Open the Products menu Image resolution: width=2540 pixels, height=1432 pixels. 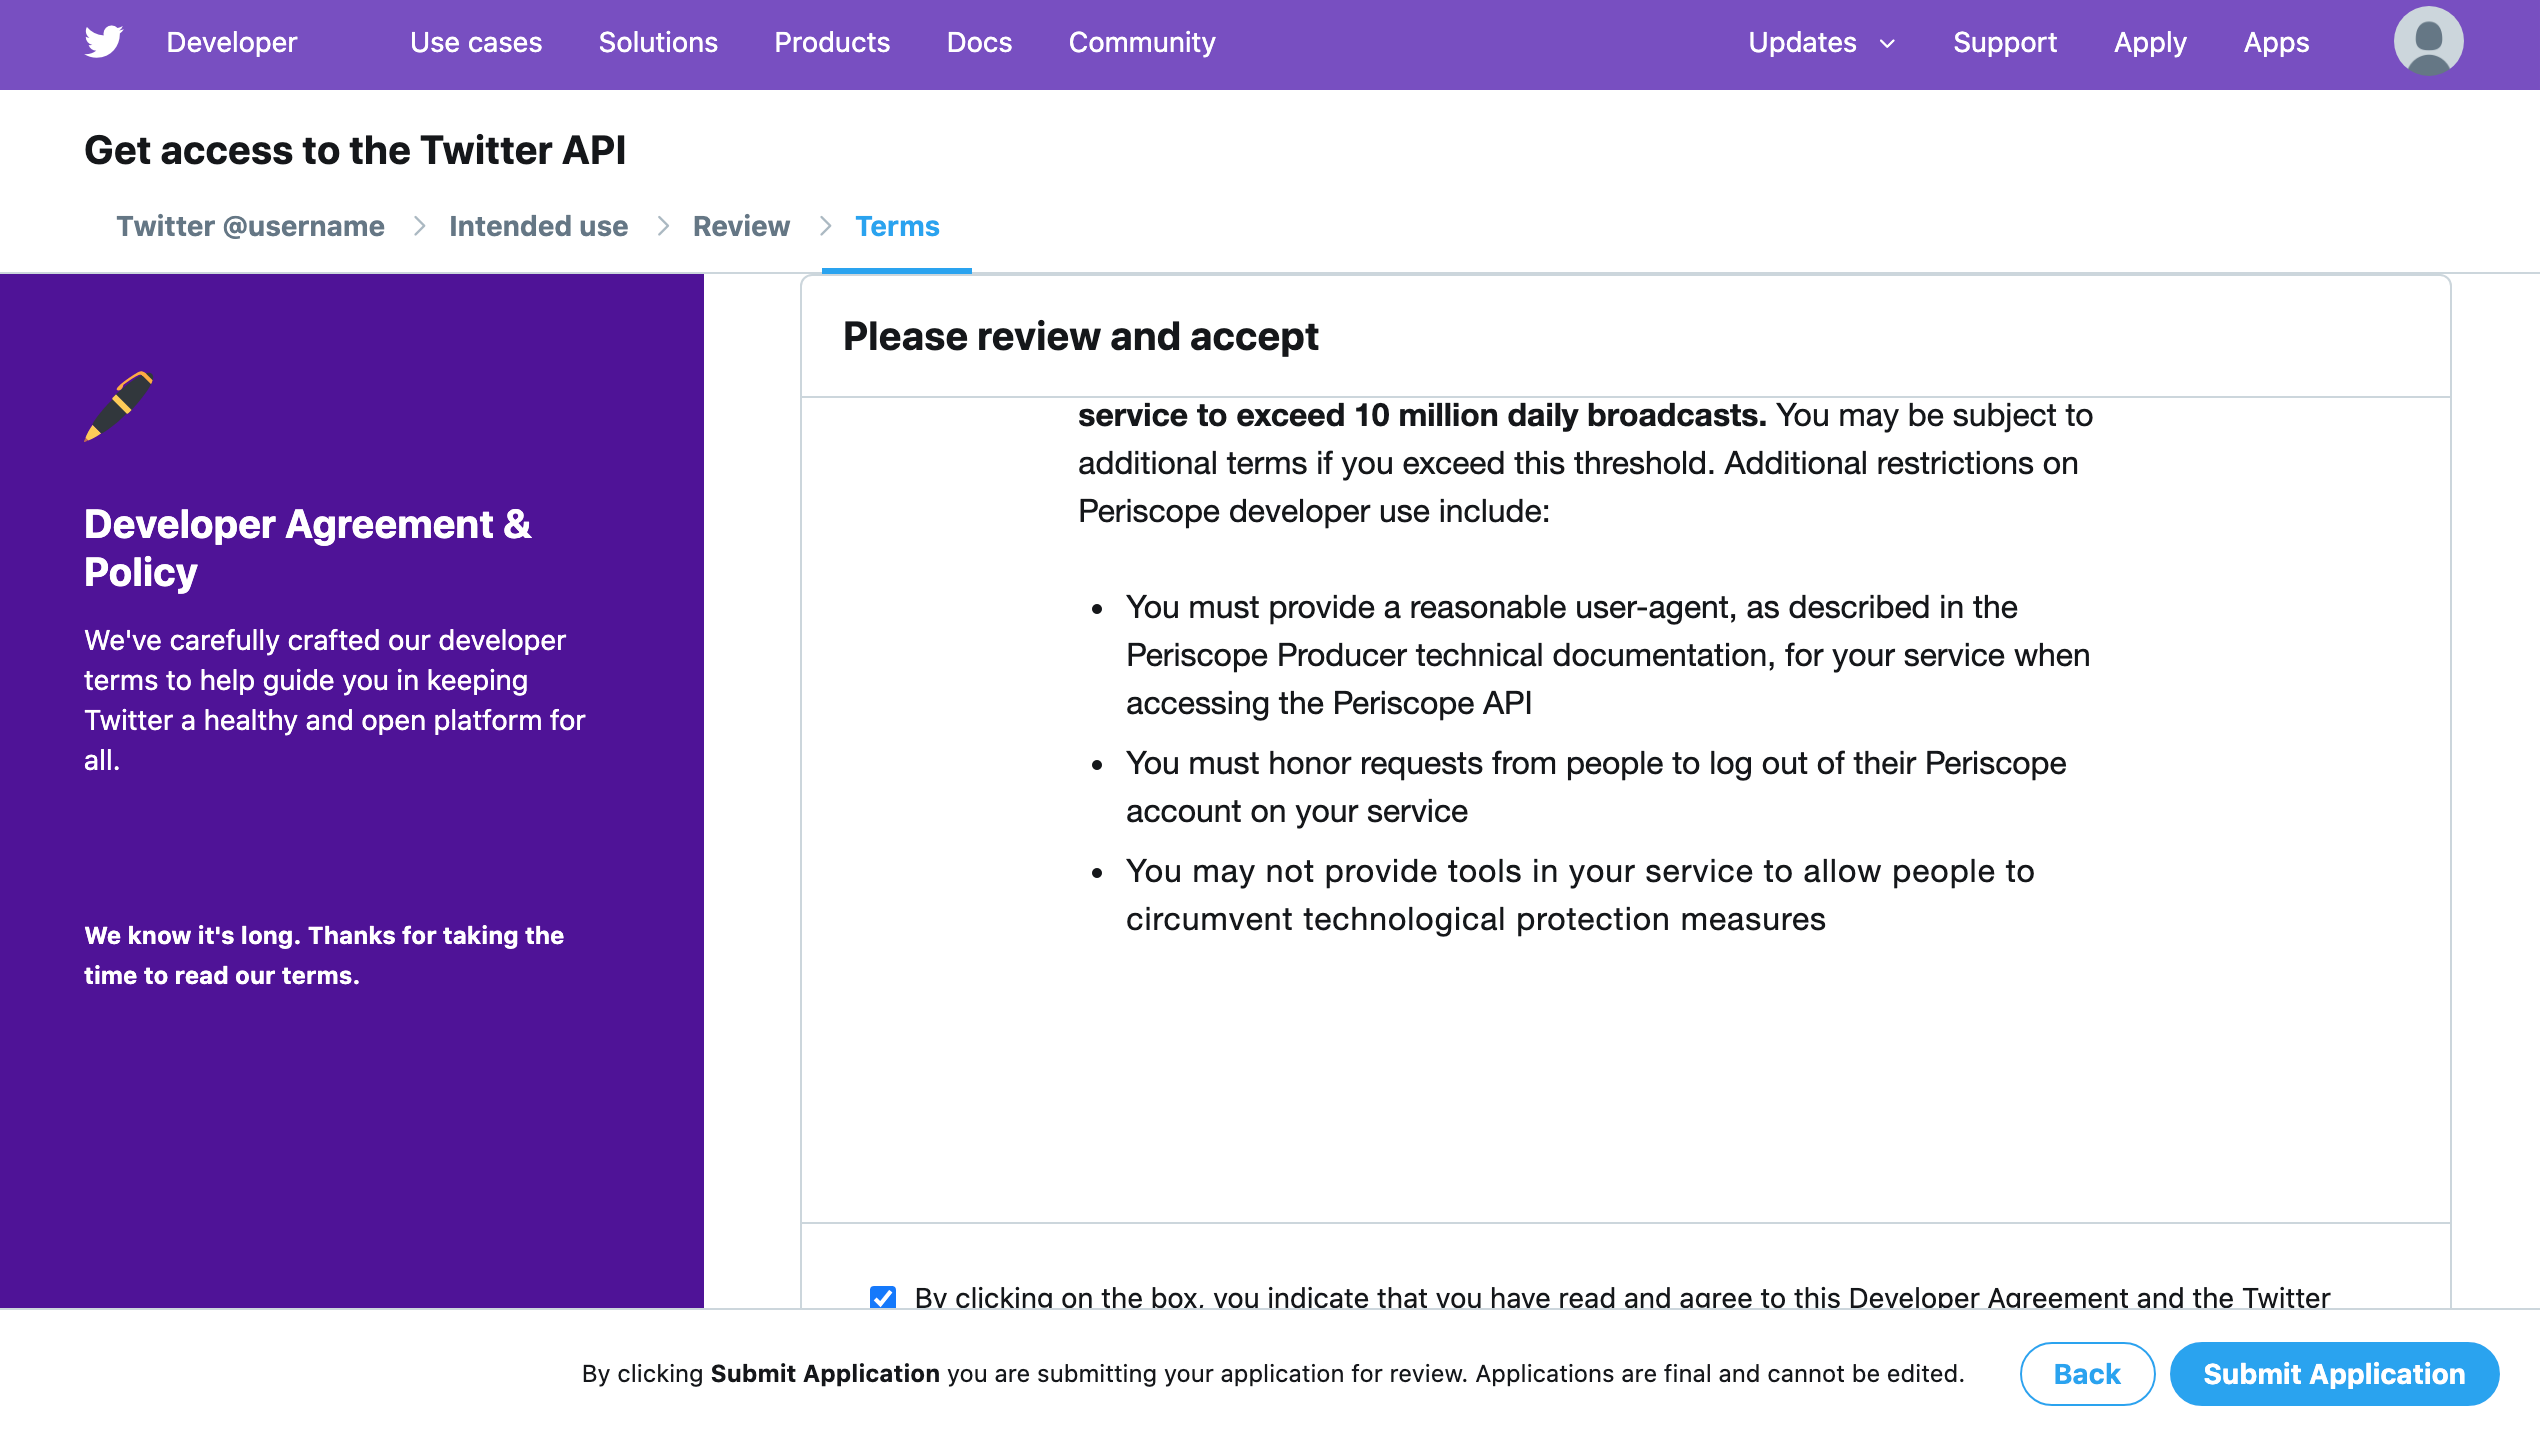(x=831, y=43)
